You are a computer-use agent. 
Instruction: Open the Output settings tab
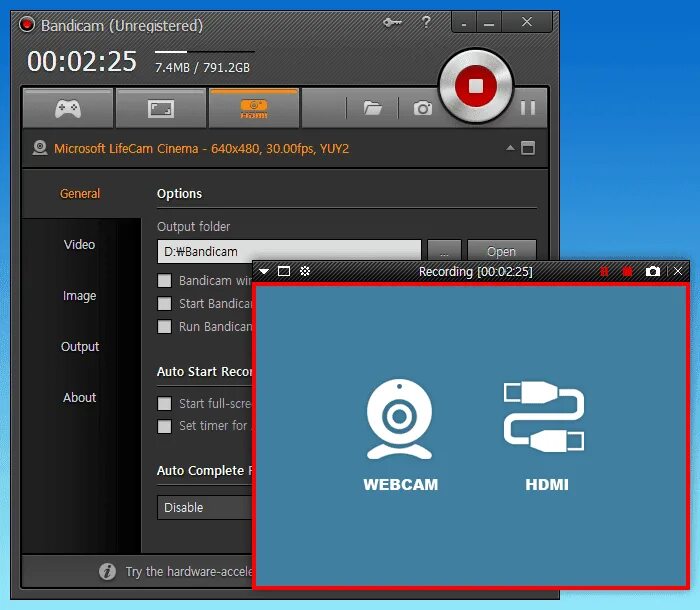pos(80,346)
